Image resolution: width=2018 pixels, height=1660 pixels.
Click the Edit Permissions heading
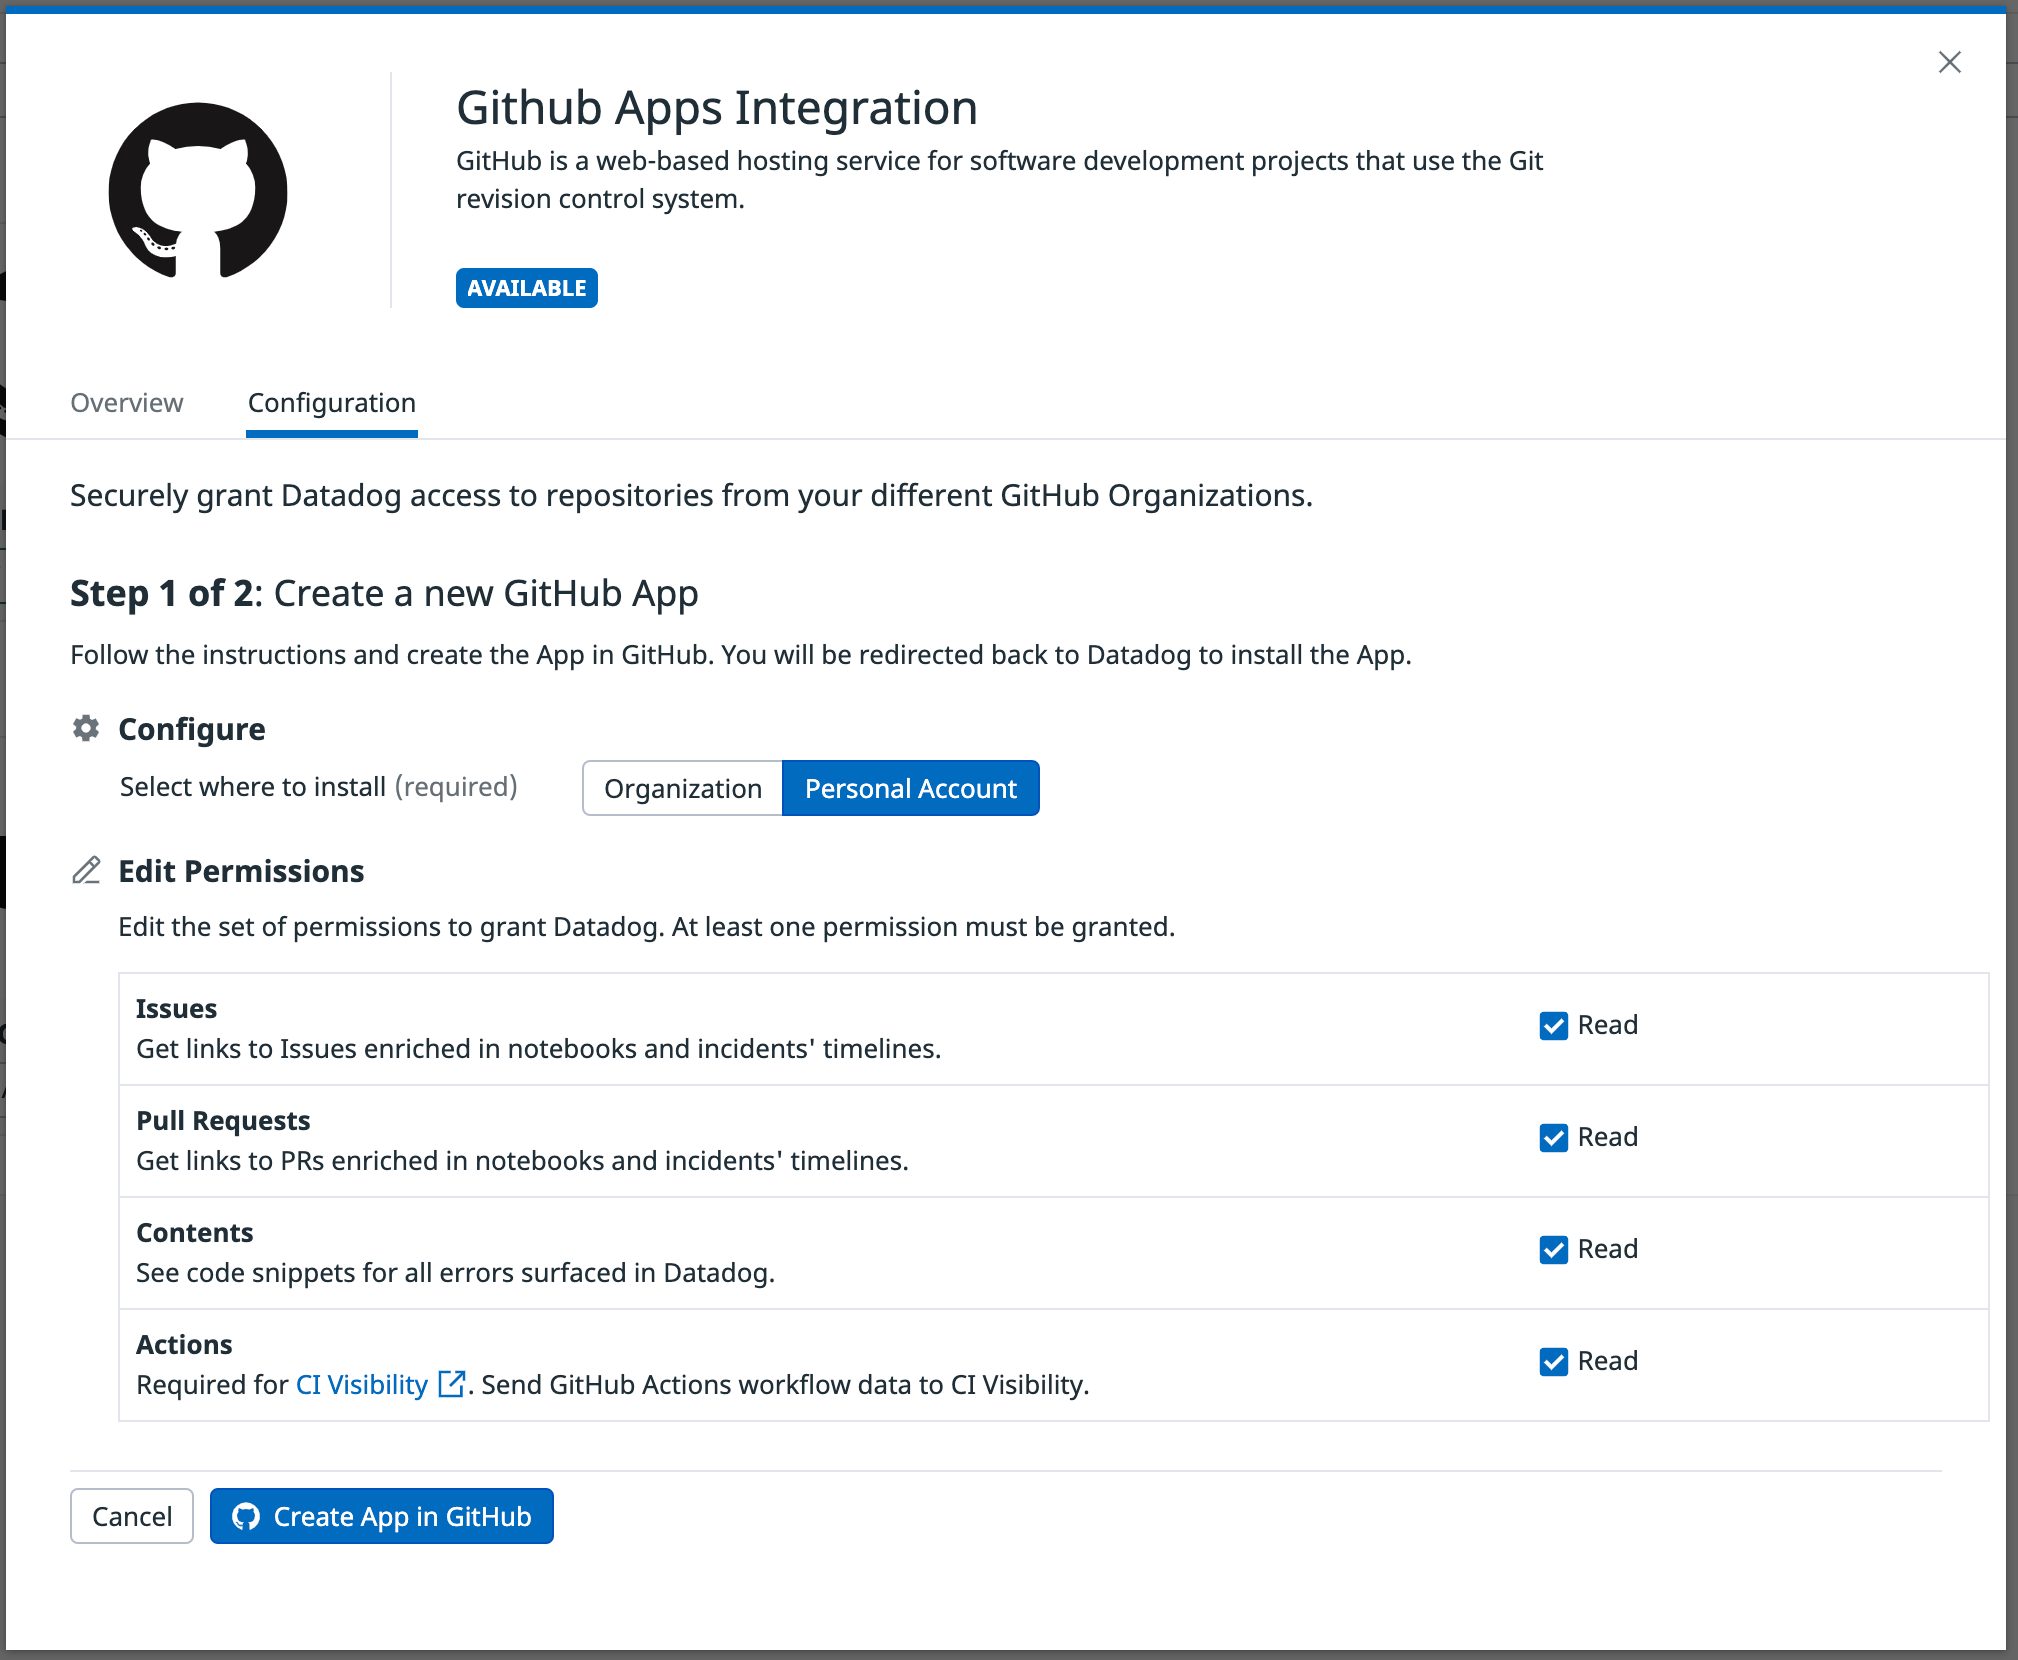[241, 870]
